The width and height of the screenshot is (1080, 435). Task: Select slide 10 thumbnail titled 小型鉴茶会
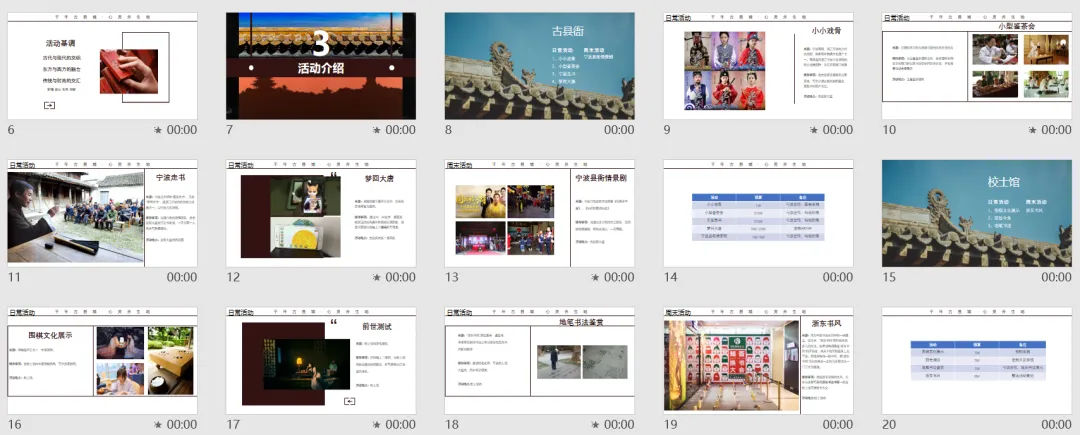point(977,66)
